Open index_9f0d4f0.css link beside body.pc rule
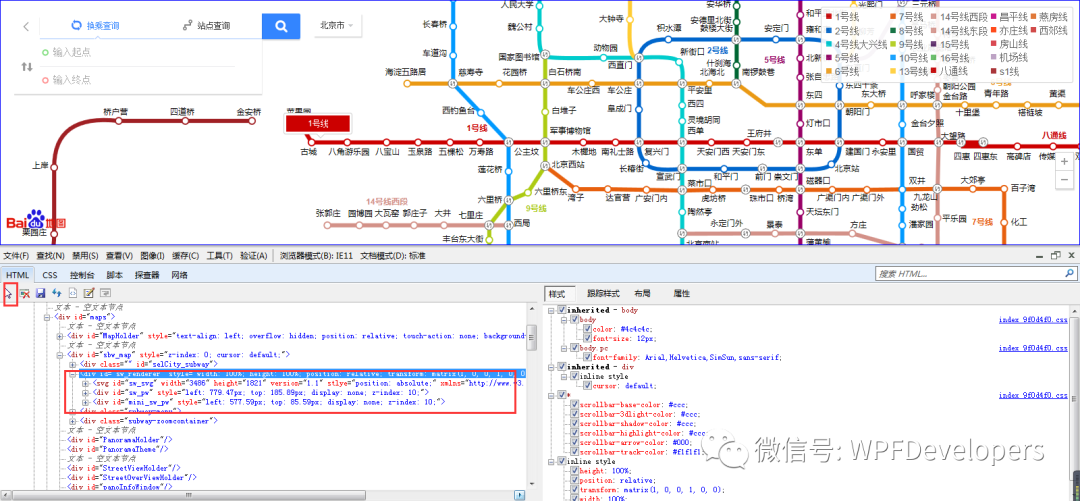 (x=1033, y=348)
